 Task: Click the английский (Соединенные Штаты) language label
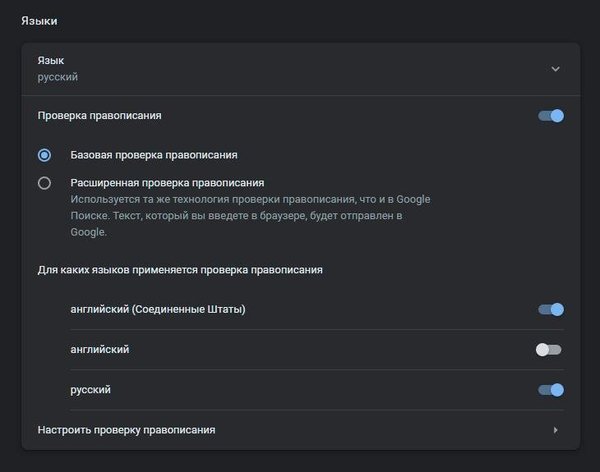click(x=158, y=310)
